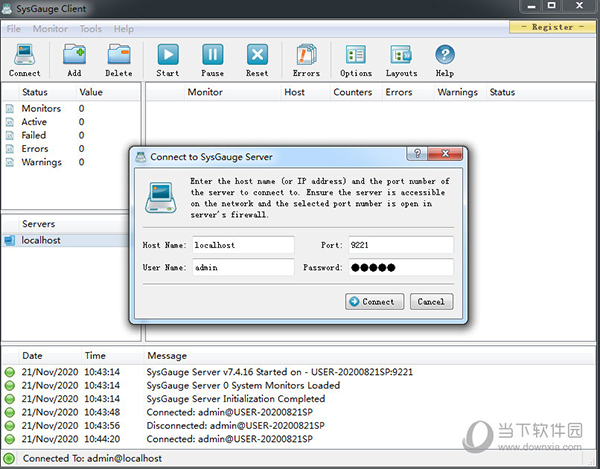Click the 'Active' status row label

[34, 122]
